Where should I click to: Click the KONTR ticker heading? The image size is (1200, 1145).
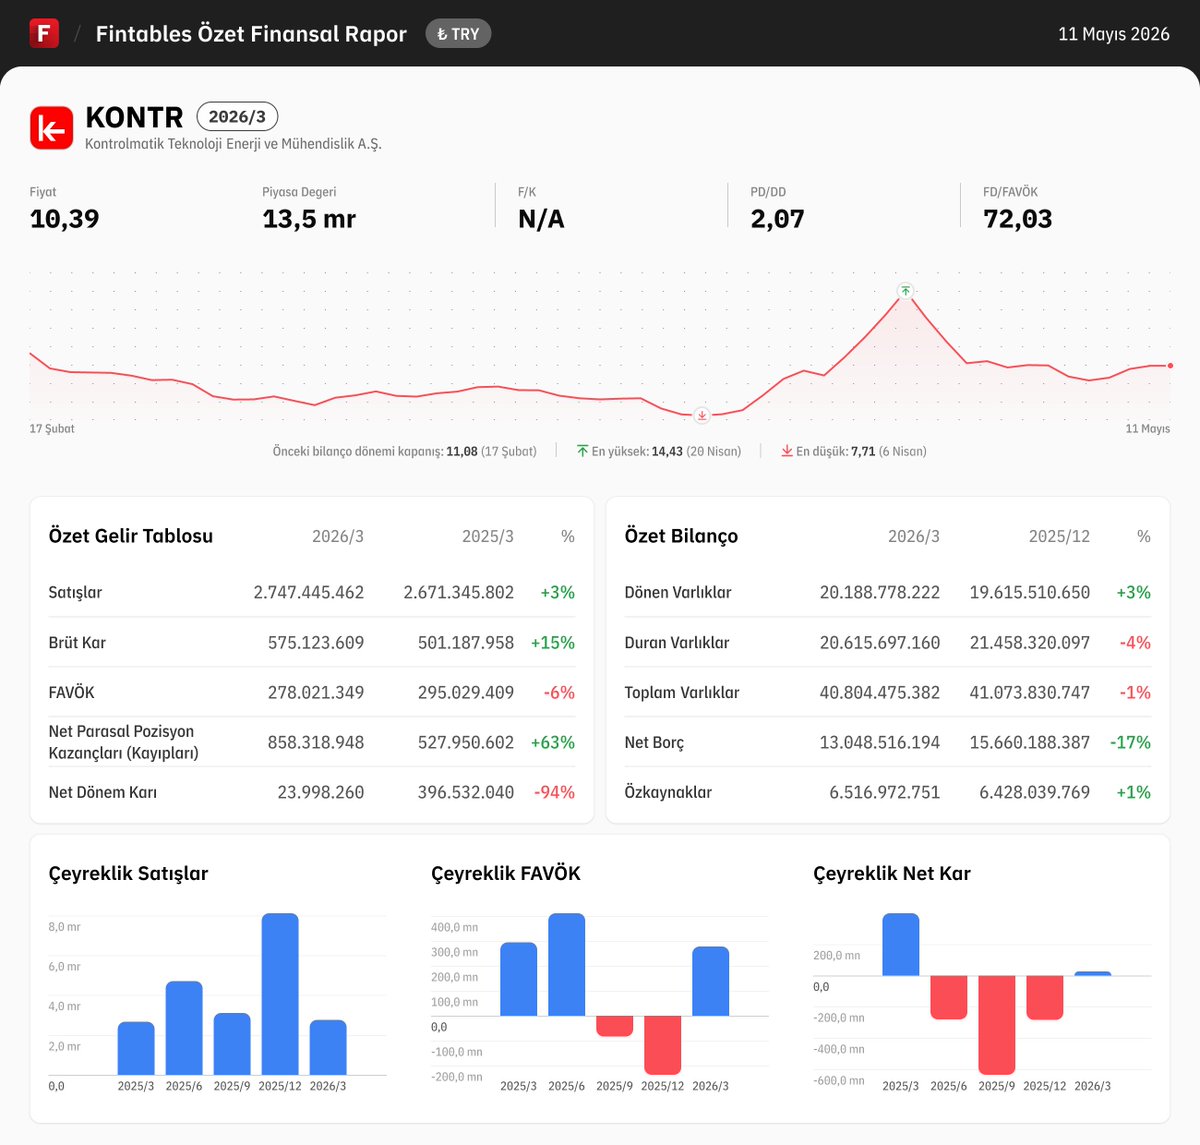[x=135, y=118]
